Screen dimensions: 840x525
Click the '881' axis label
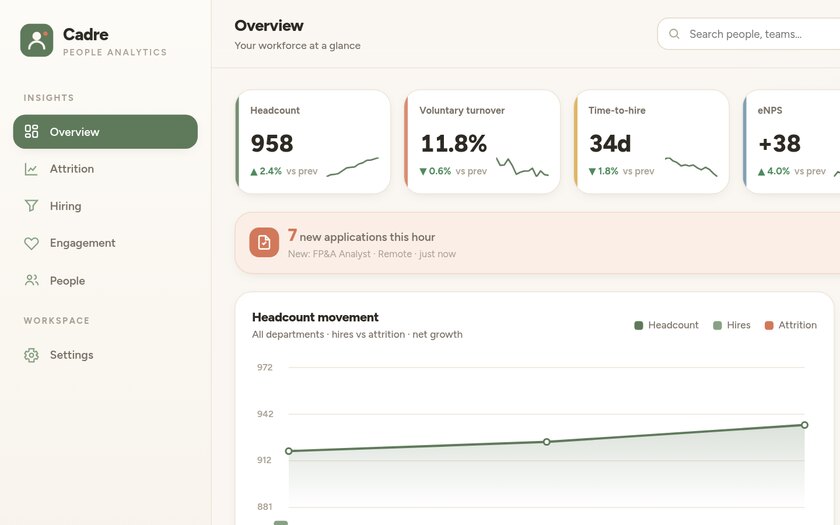(x=265, y=507)
